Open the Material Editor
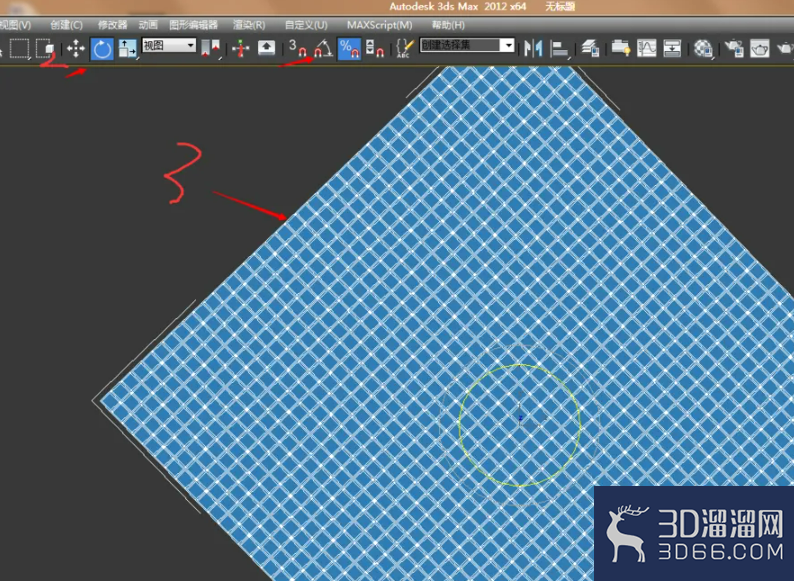Image resolution: width=794 pixels, height=581 pixels. click(x=703, y=49)
